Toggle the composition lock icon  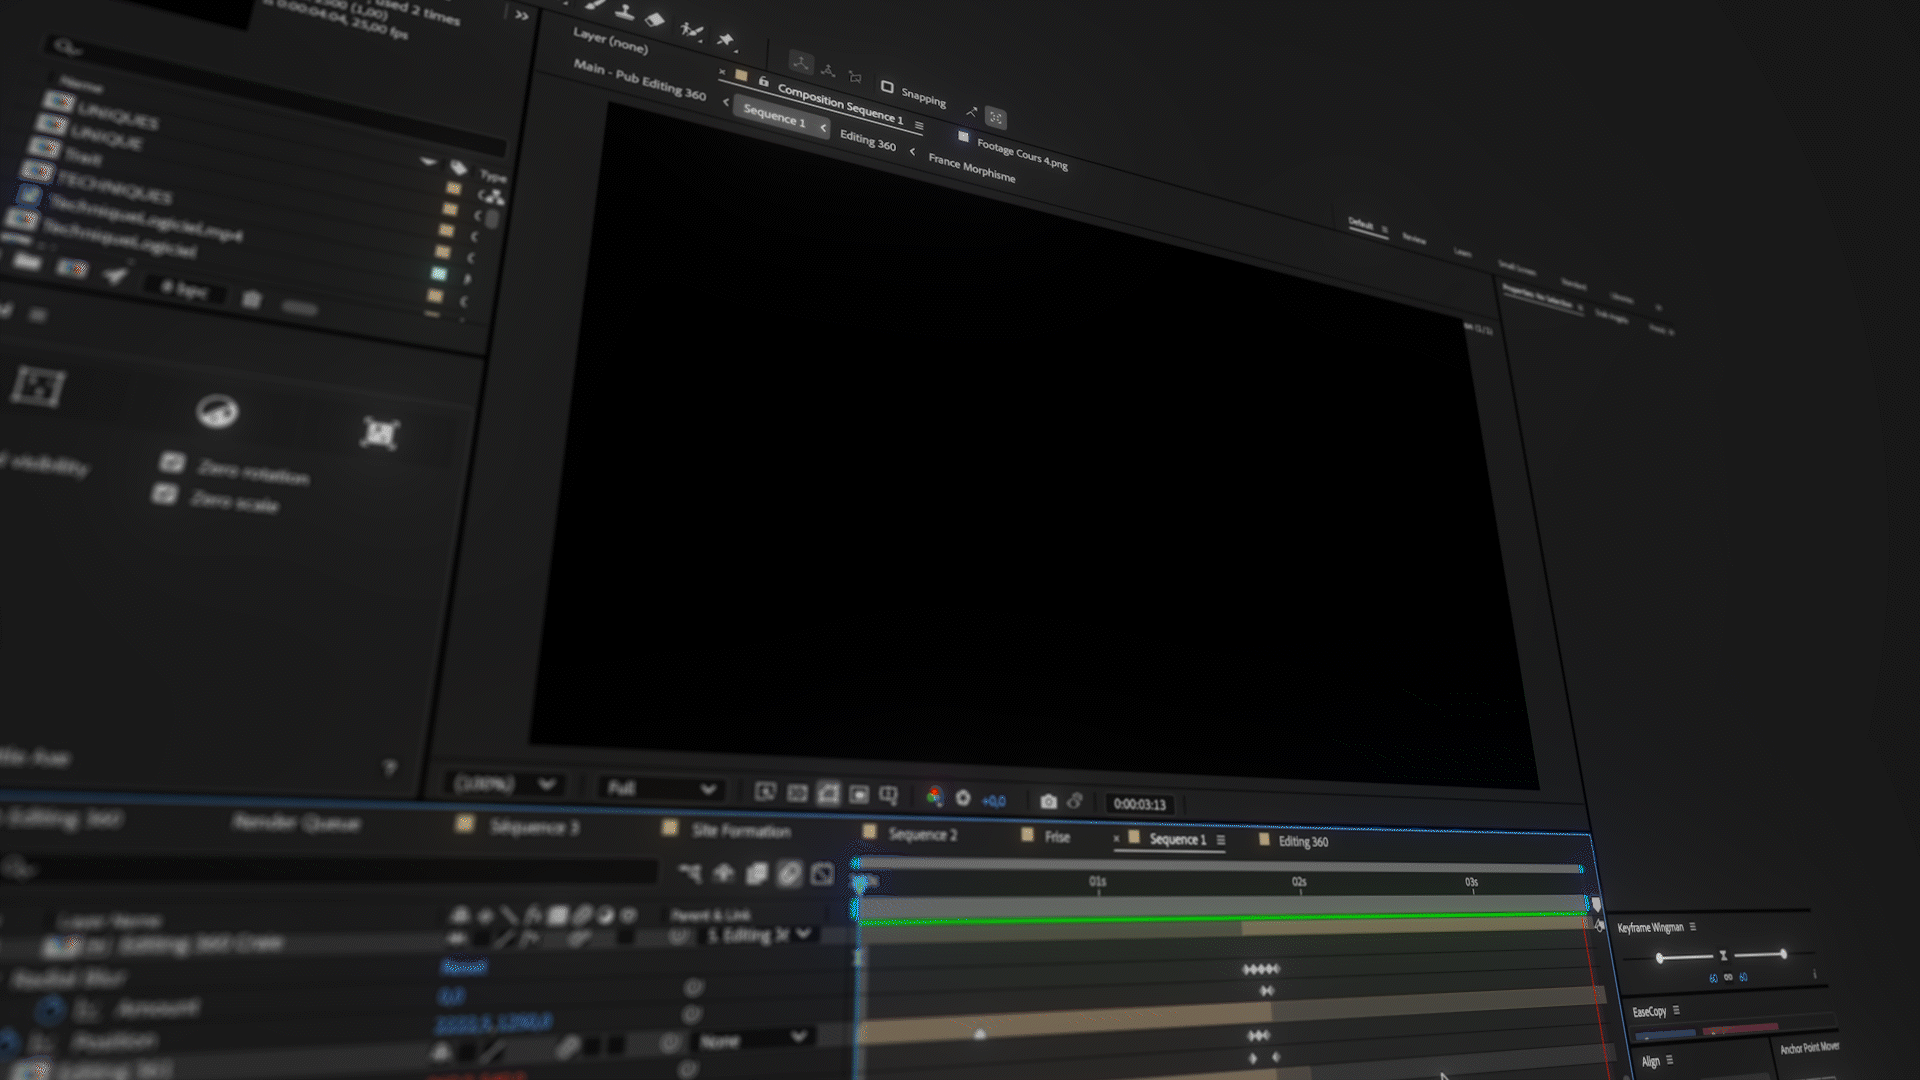tap(764, 82)
